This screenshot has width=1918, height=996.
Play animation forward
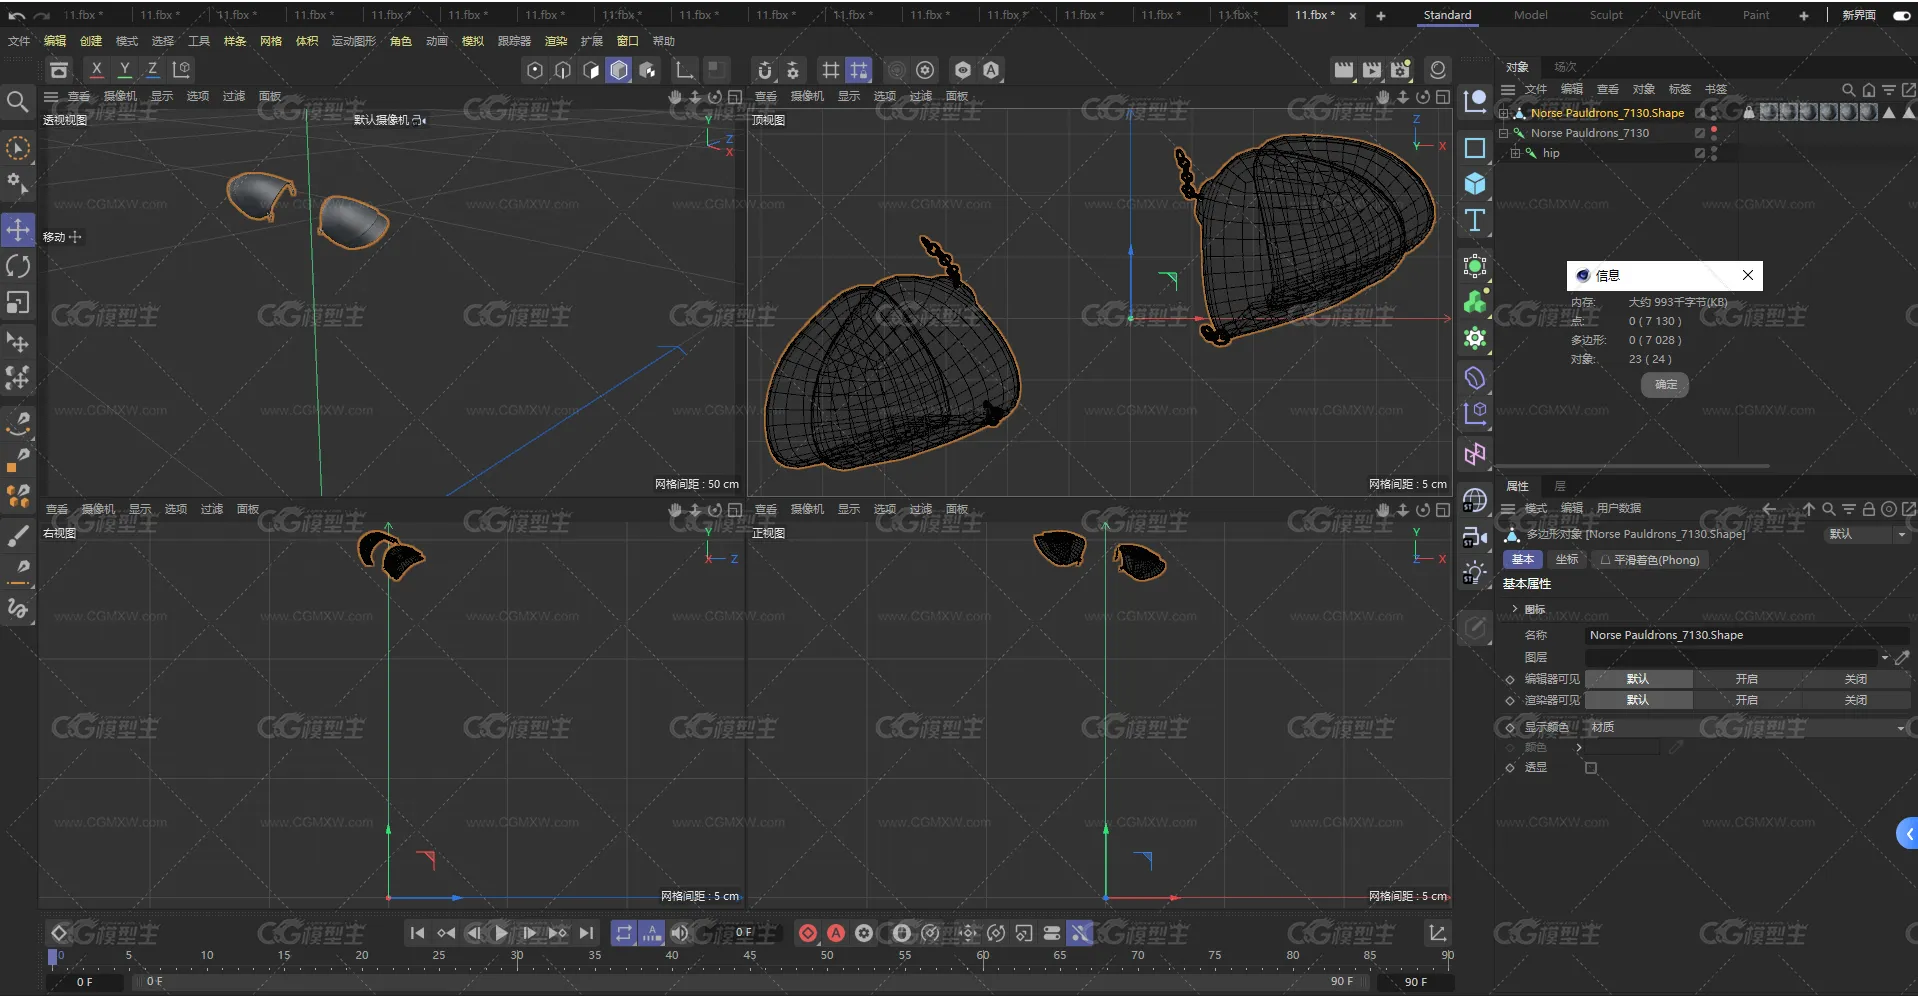tap(501, 933)
